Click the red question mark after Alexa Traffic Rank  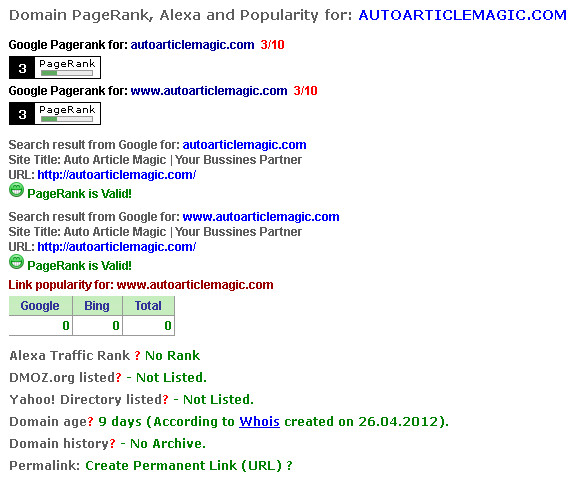point(137,356)
